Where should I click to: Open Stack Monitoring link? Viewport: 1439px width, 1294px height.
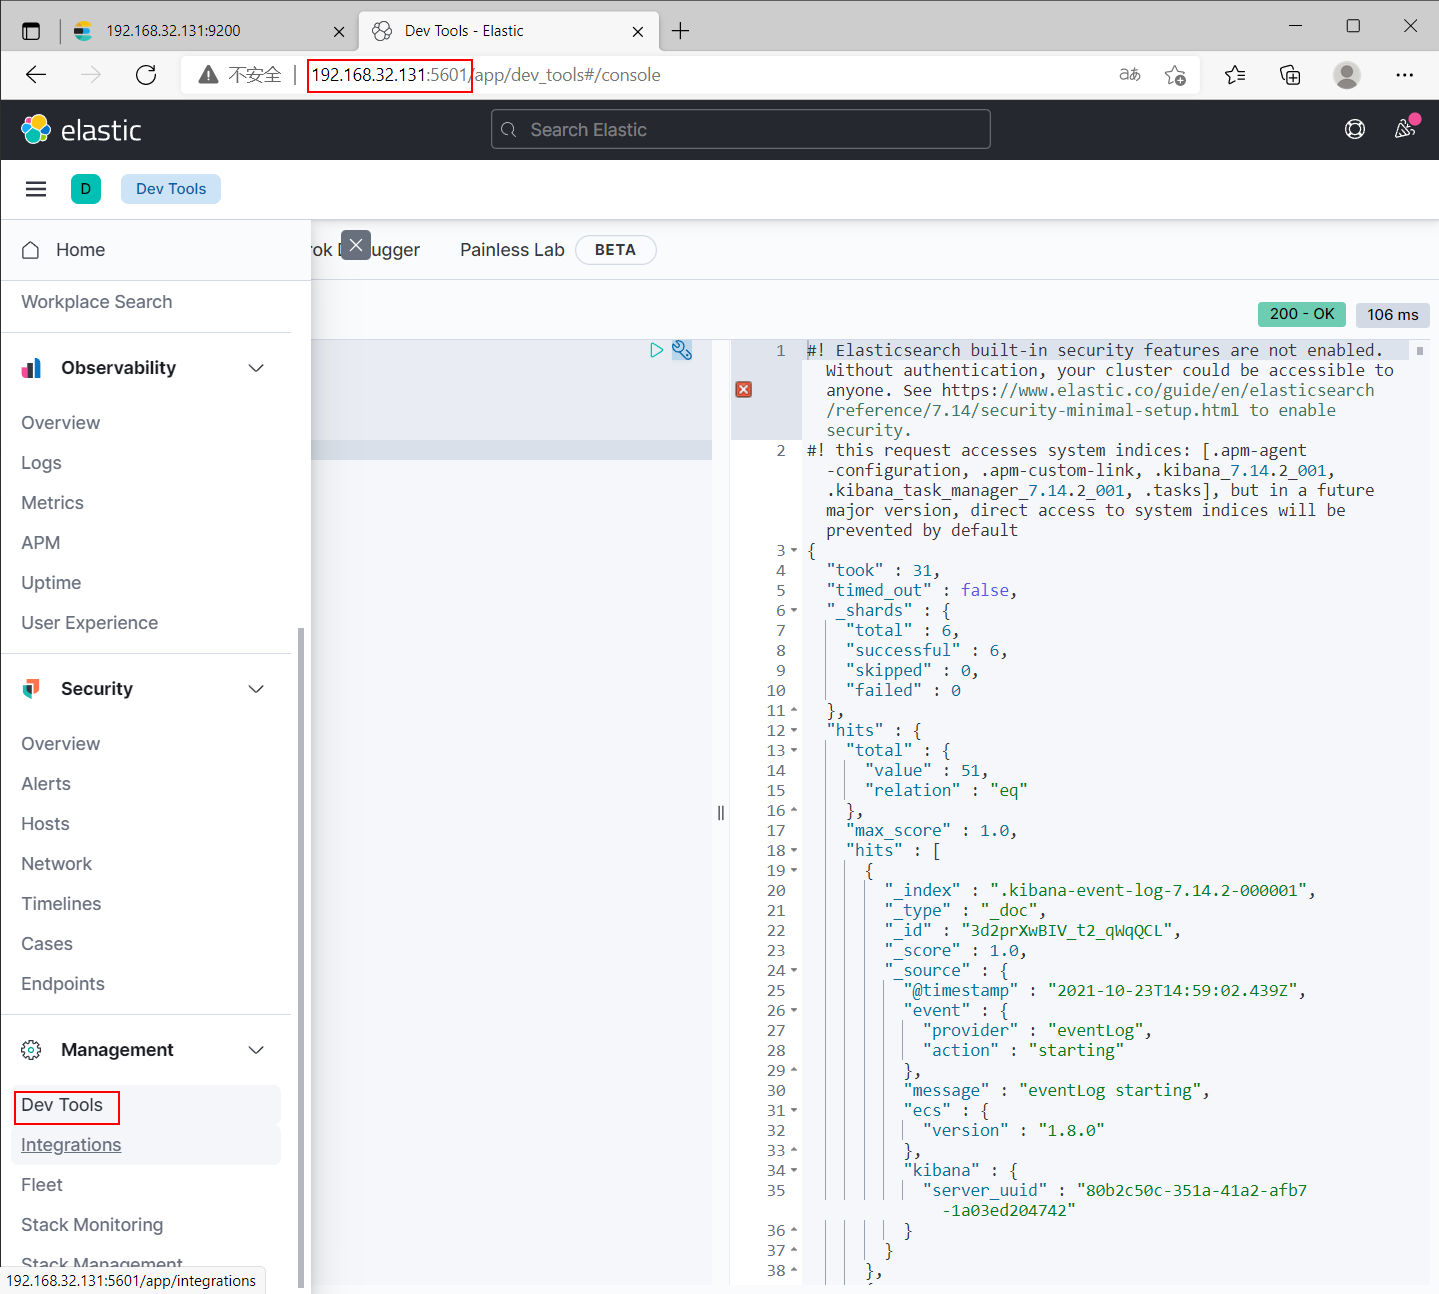[92, 1225]
